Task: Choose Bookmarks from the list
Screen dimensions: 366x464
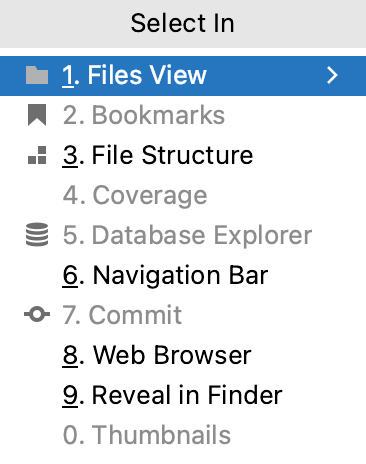Action: click(183, 115)
